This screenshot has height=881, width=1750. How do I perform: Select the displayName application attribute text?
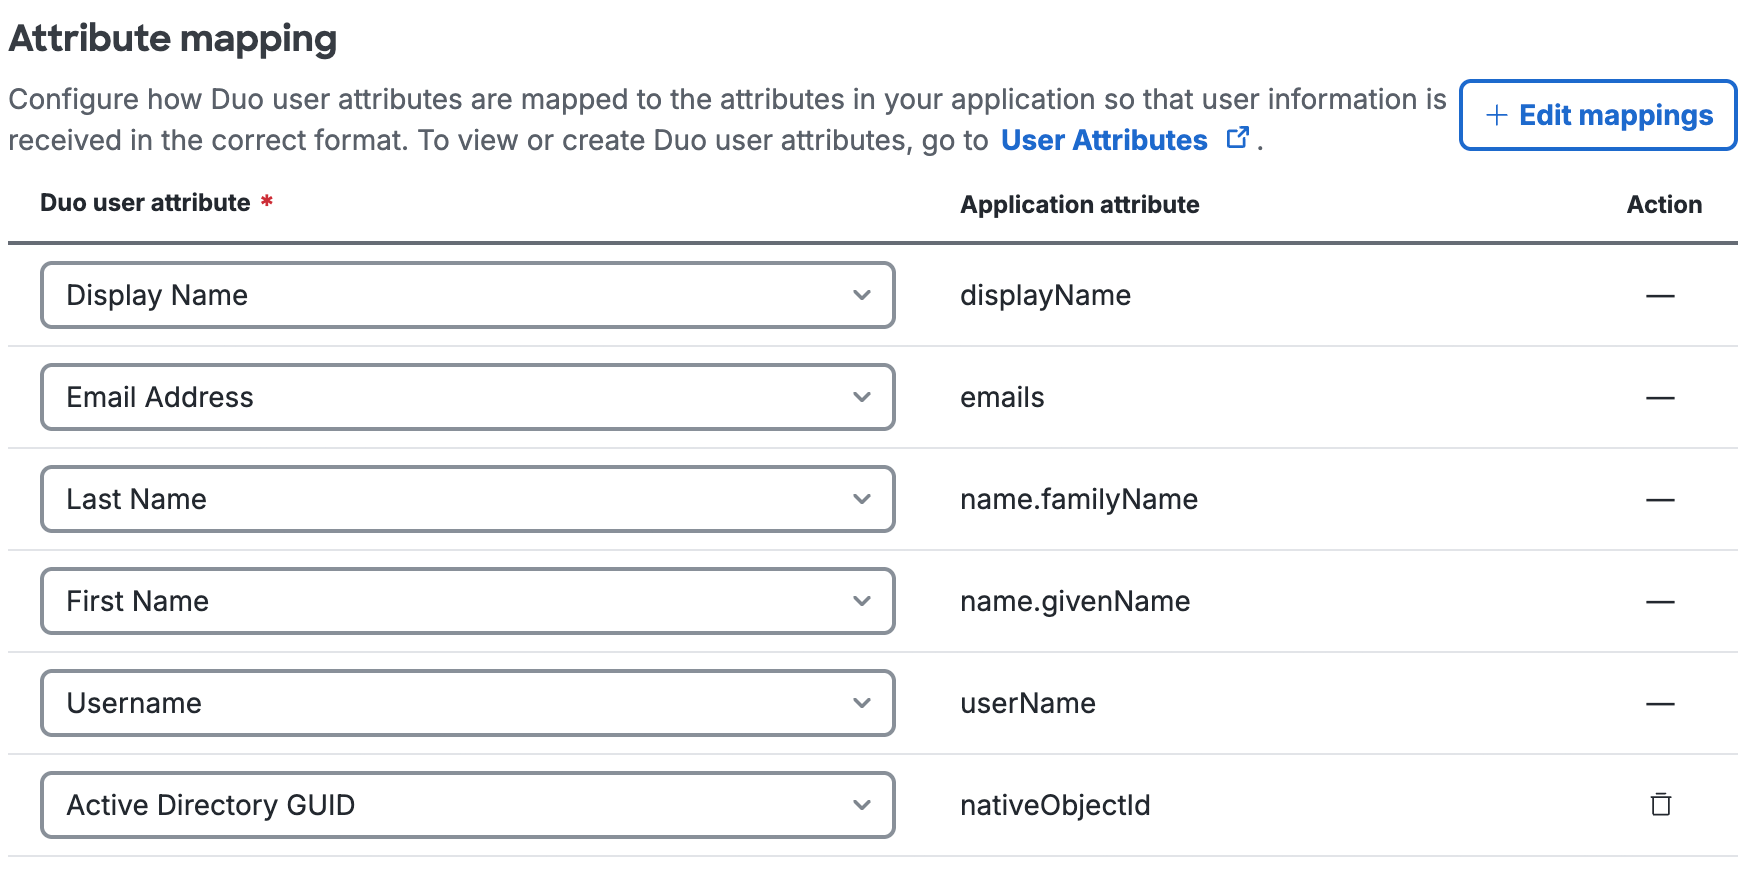tap(1045, 296)
